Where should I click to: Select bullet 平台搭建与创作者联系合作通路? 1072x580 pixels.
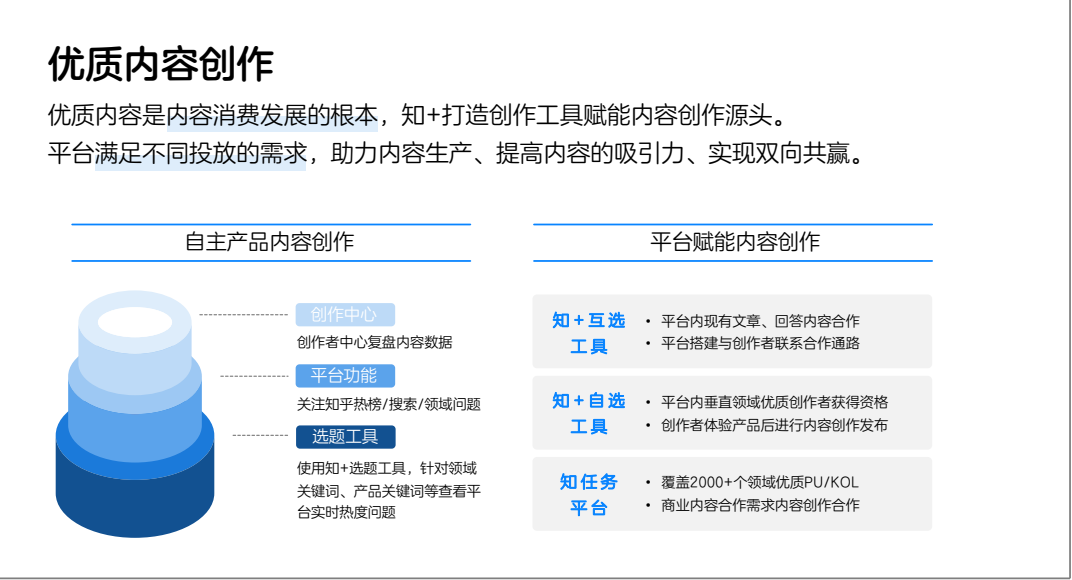click(x=760, y=343)
